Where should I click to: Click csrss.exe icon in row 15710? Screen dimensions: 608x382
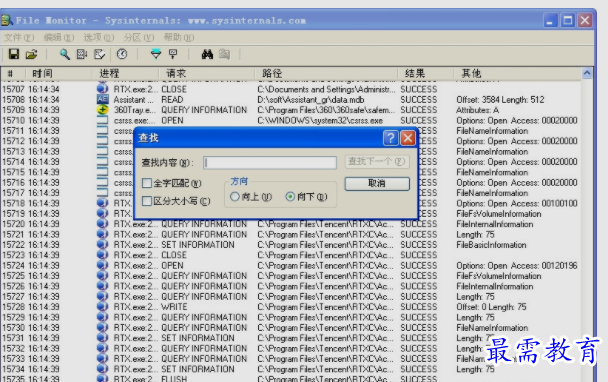tap(102, 121)
